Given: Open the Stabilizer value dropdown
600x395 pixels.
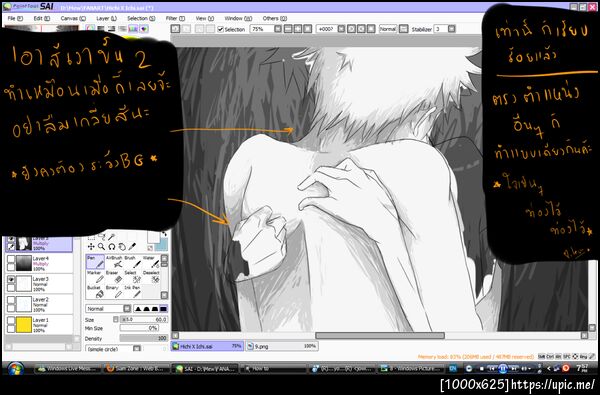Looking at the screenshot, I should (x=452, y=29).
